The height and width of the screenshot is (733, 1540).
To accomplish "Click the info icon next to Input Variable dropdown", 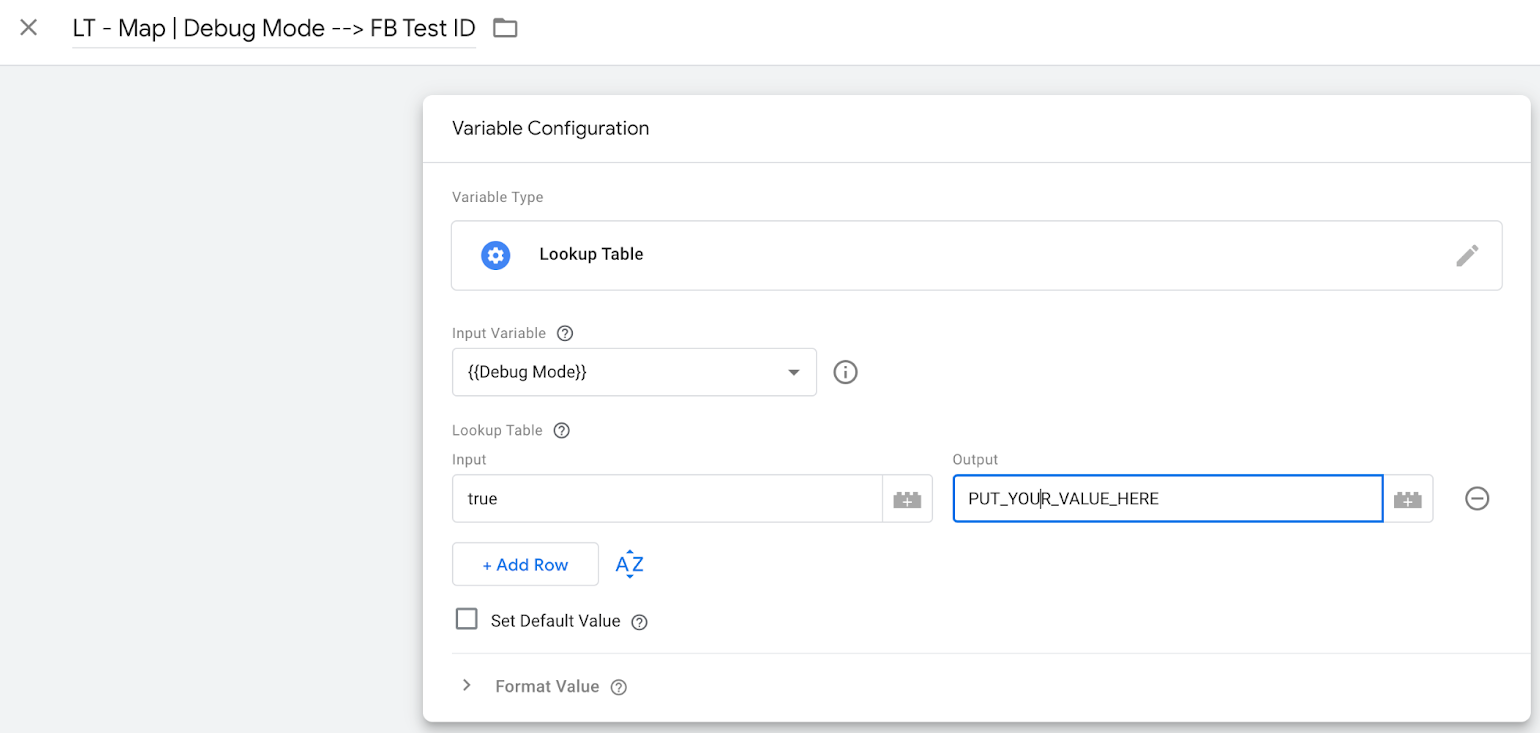I will 845,372.
